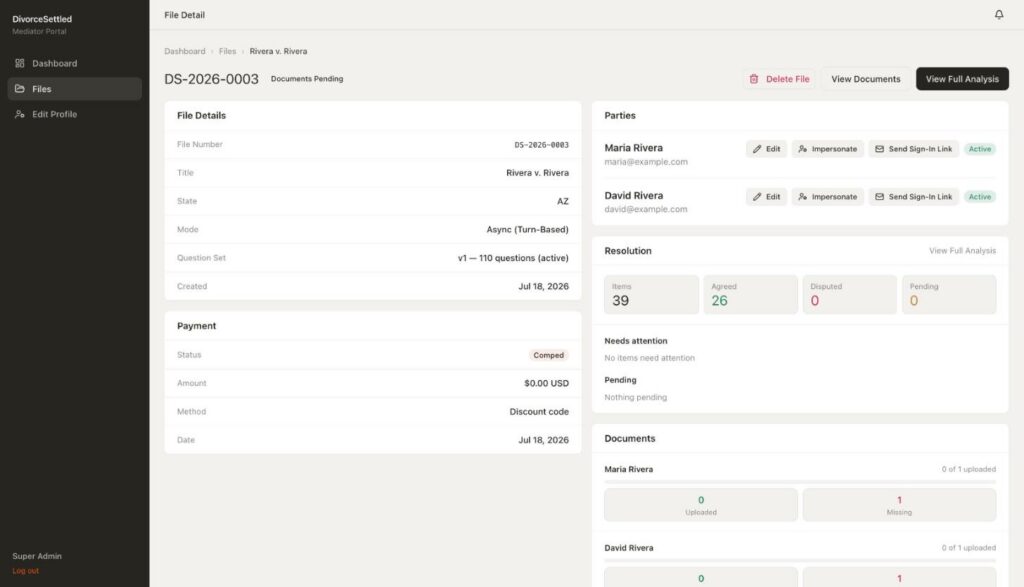The width and height of the screenshot is (1024, 587).
Task: Click Maria Rivera's Missing documents tile
Action: pos(899,505)
